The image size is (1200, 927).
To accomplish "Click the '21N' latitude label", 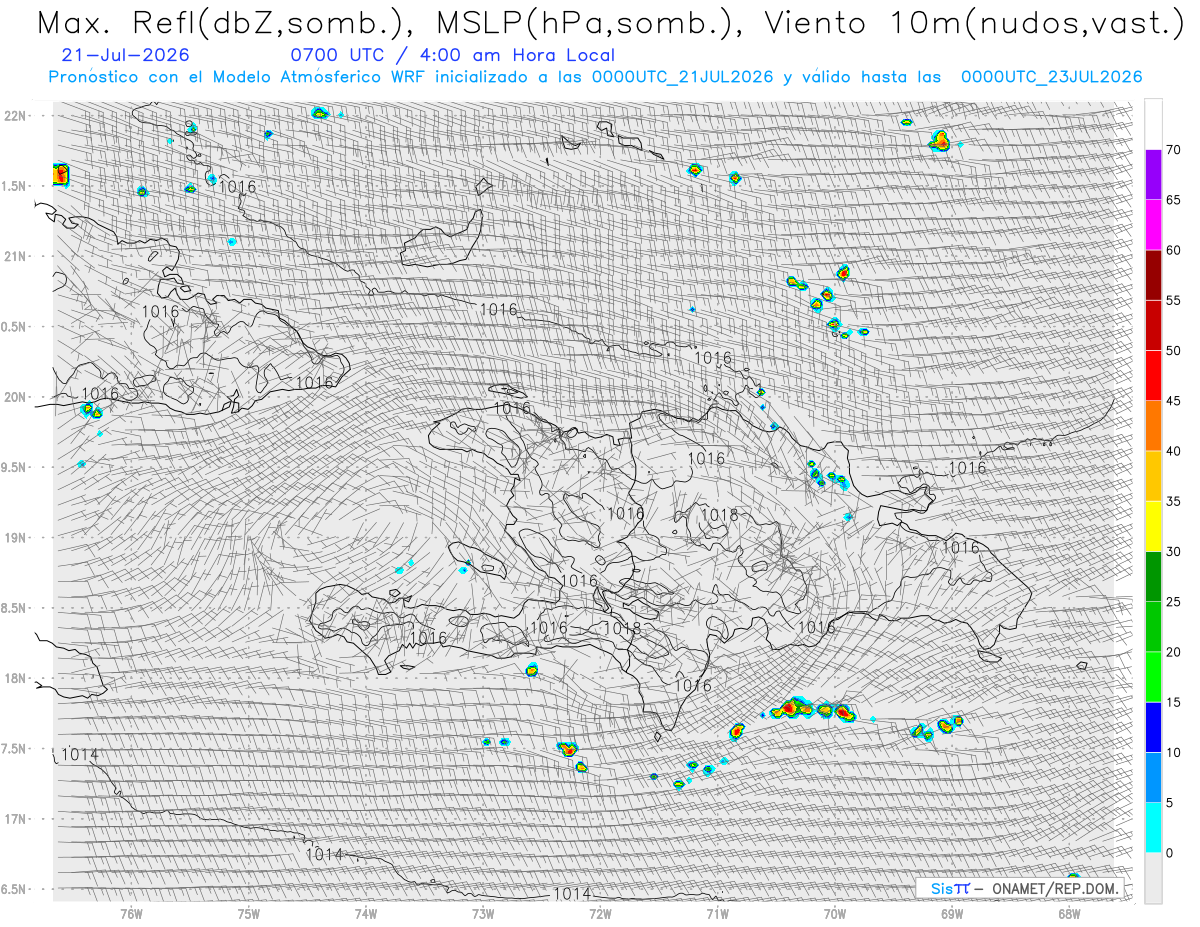I will [x=14, y=256].
